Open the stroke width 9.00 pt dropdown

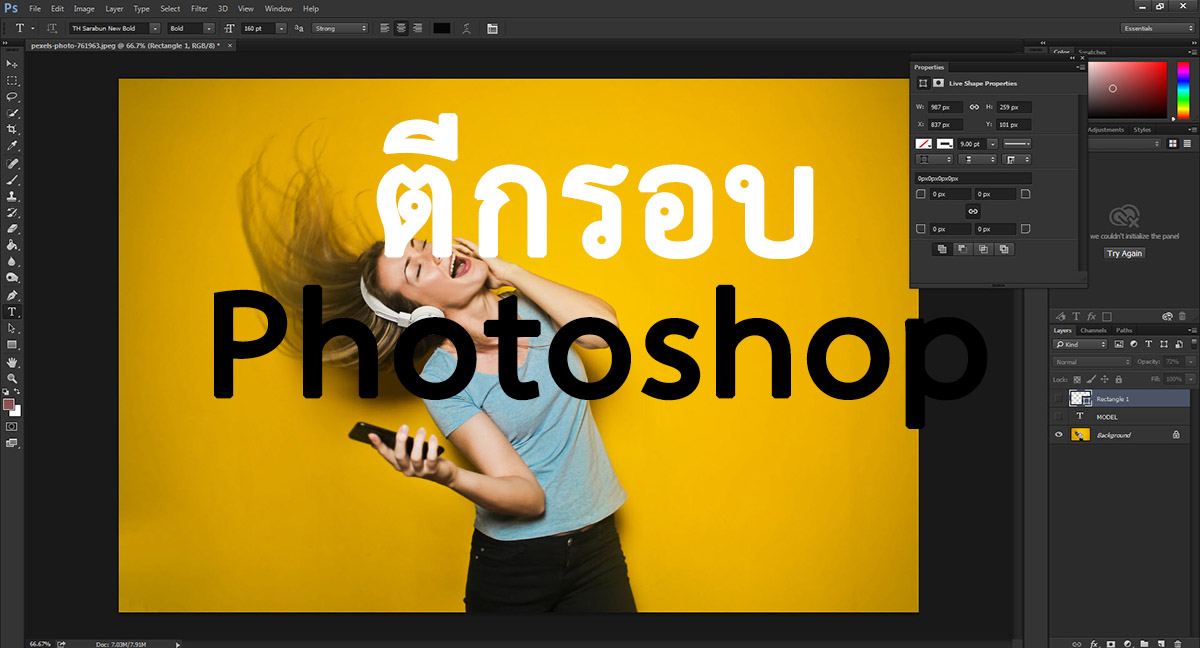click(x=993, y=144)
